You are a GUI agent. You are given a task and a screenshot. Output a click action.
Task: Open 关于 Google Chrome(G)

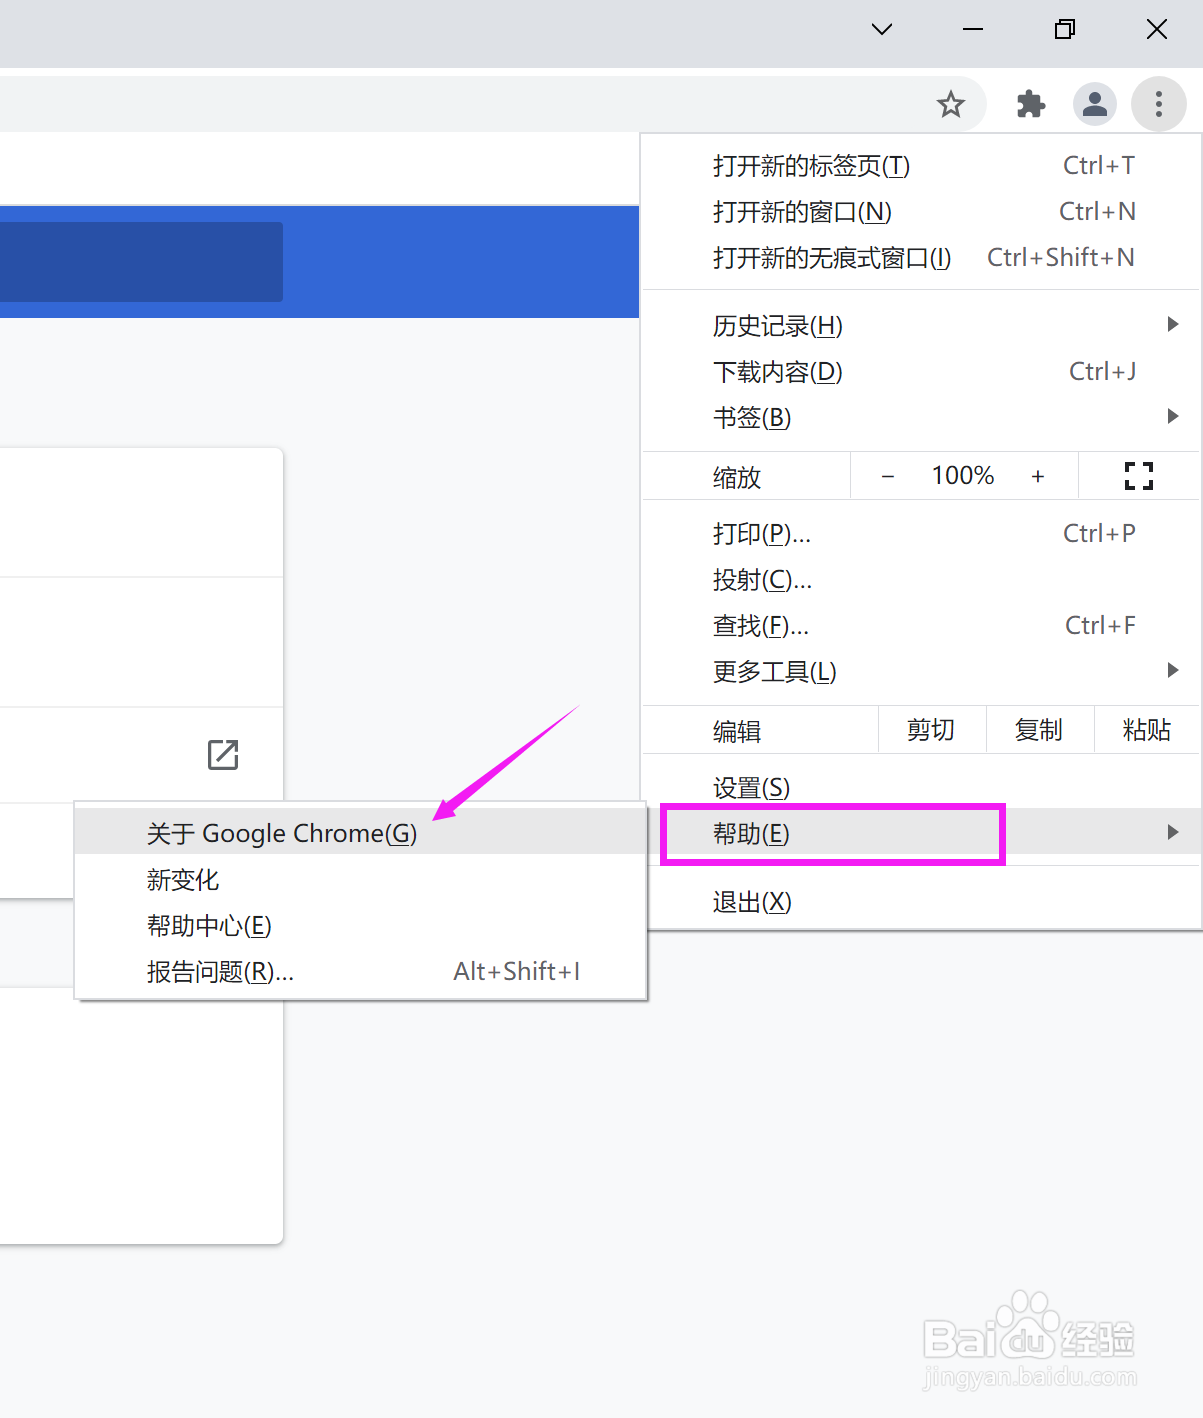pos(361,833)
